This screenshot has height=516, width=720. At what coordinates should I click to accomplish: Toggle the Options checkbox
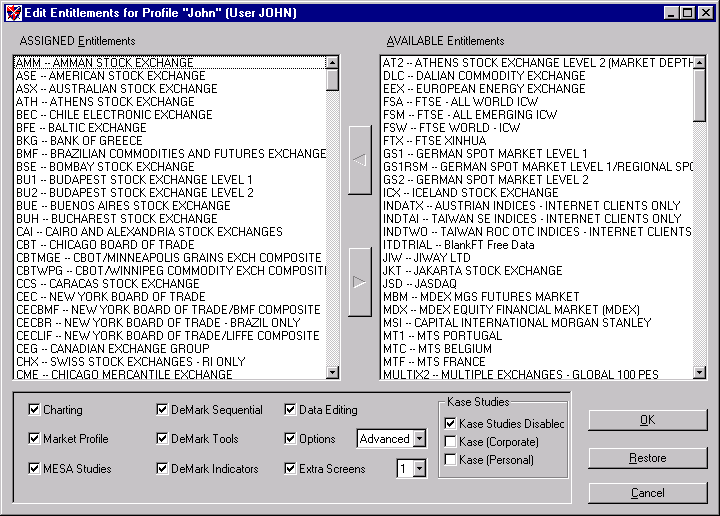(290, 438)
